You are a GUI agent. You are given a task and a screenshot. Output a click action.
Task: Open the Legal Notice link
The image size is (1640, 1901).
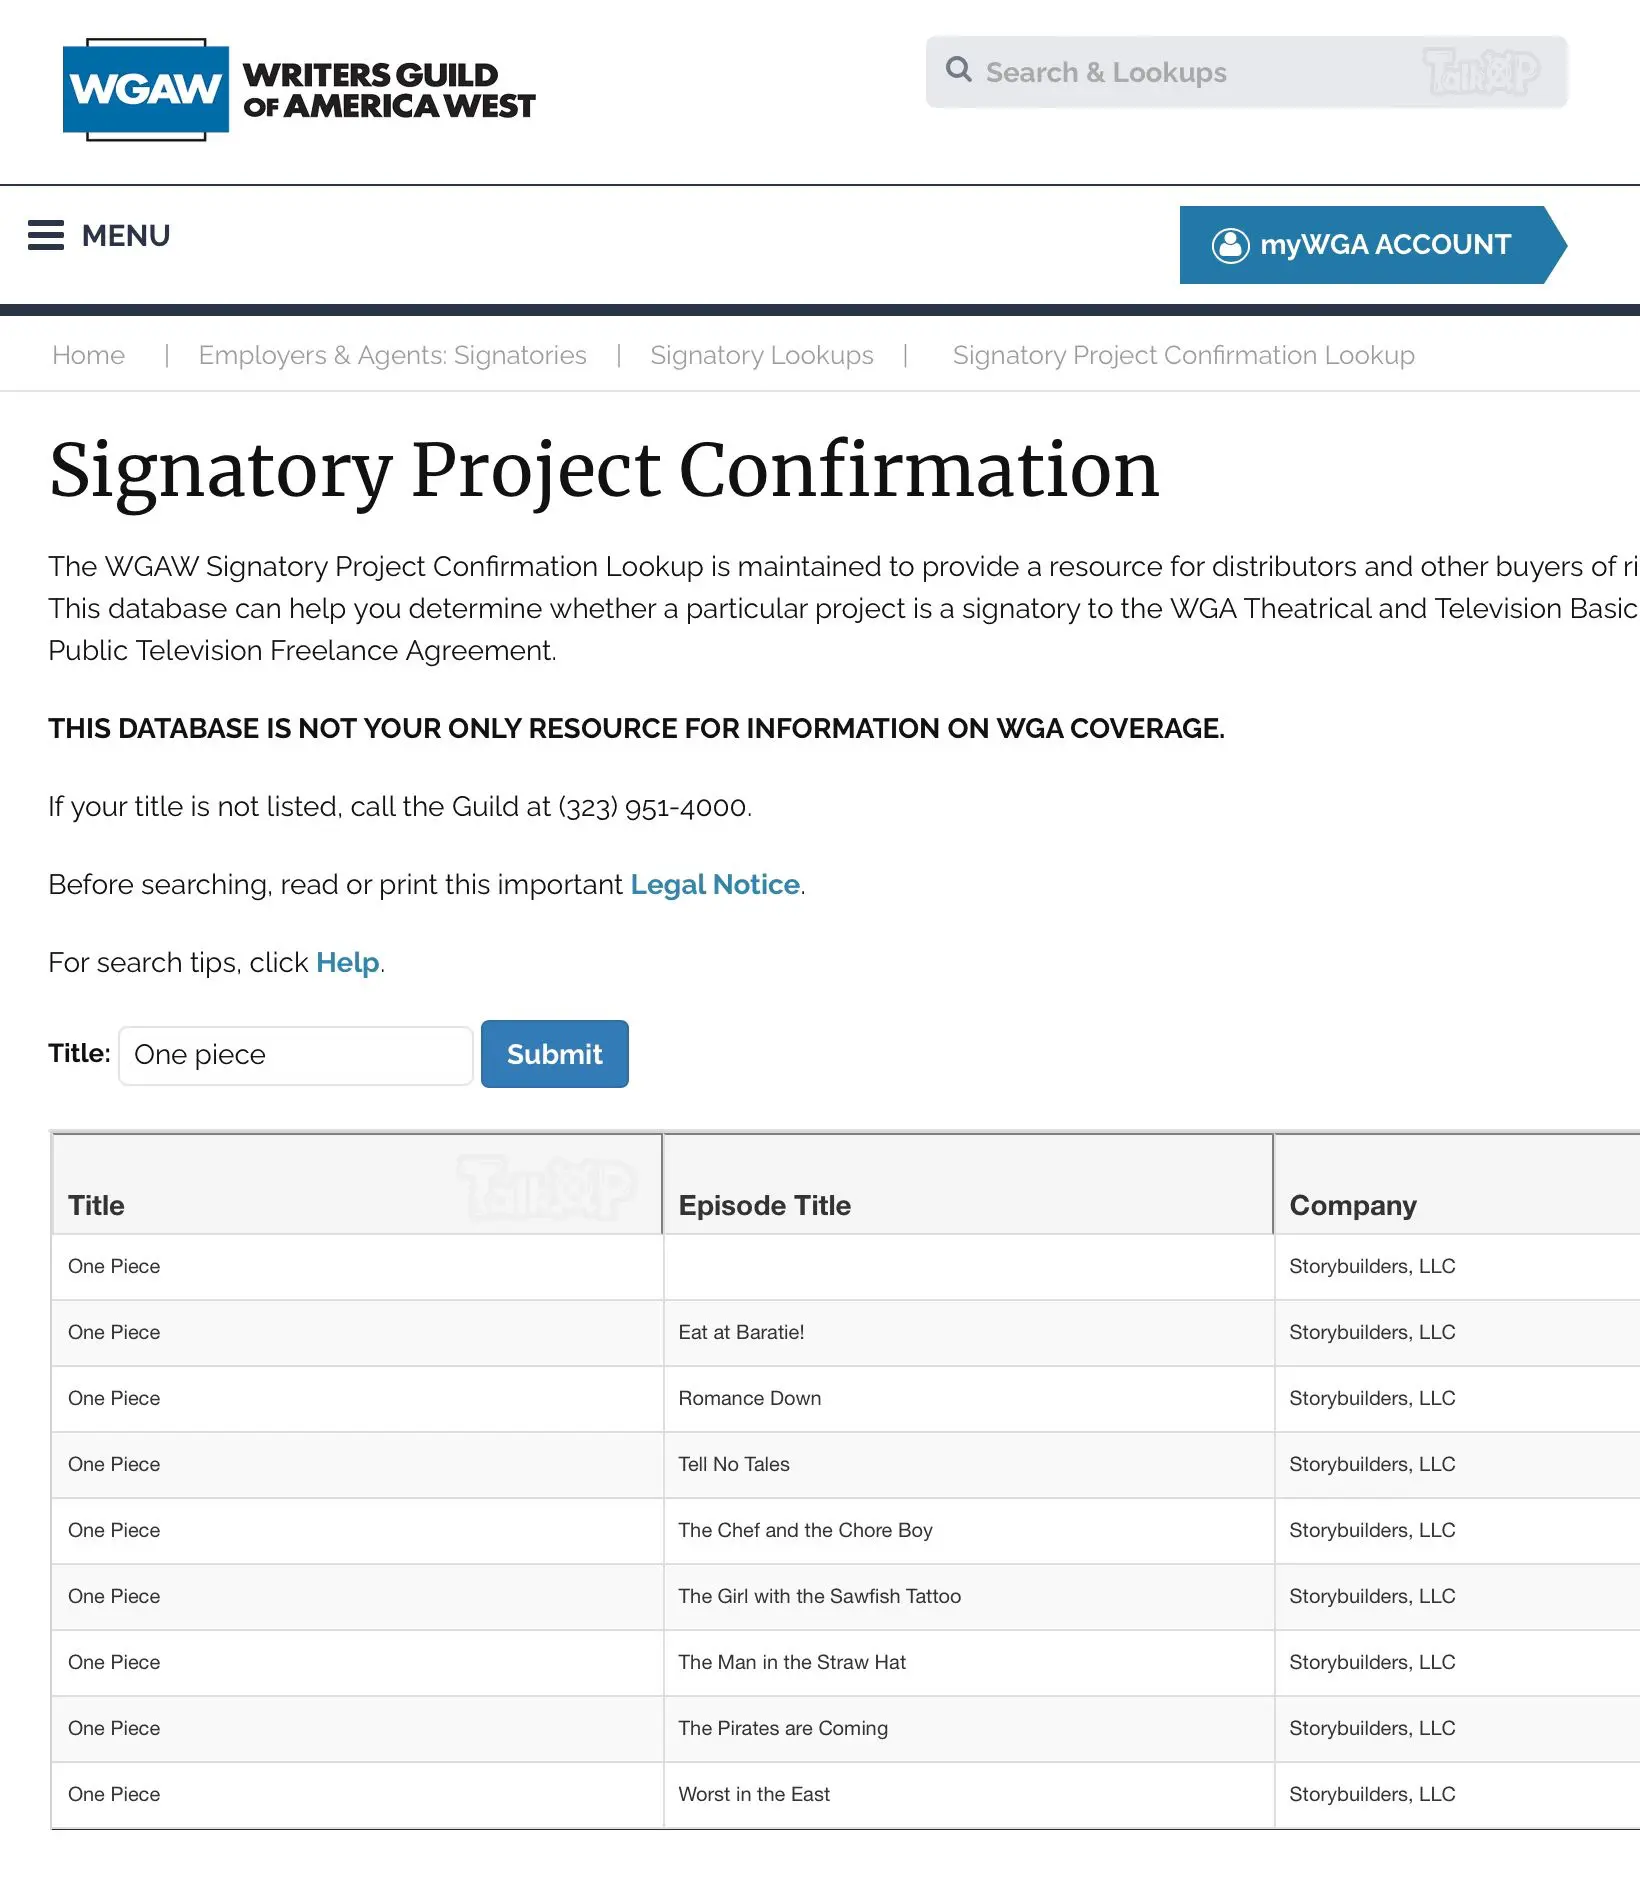715,885
